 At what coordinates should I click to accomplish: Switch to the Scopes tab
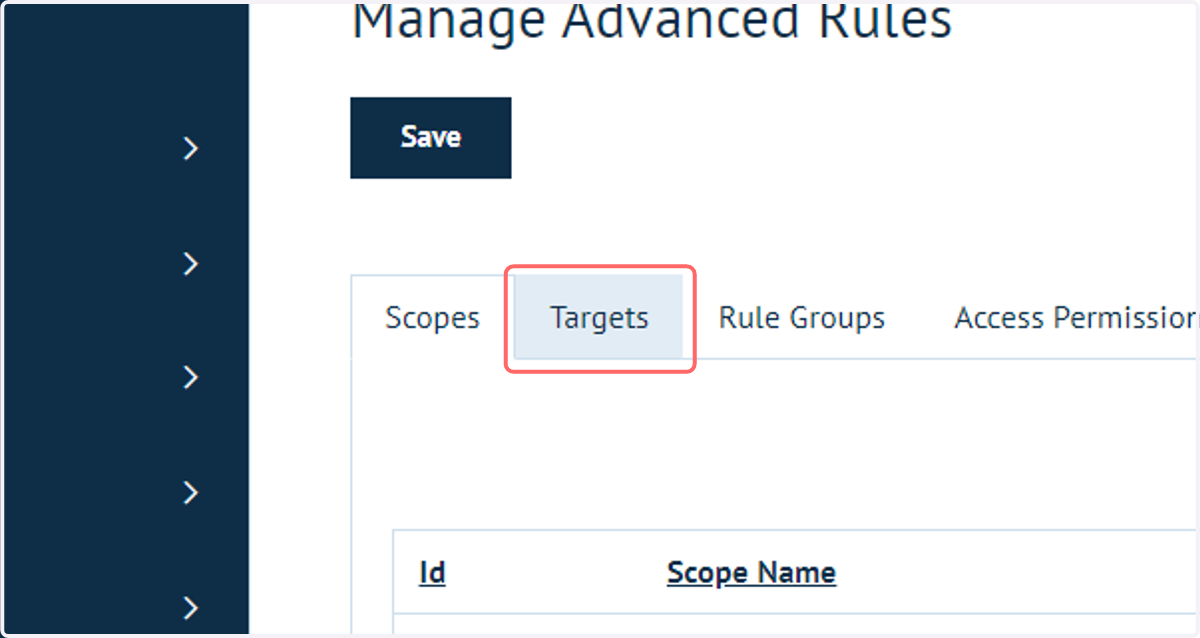(x=432, y=318)
